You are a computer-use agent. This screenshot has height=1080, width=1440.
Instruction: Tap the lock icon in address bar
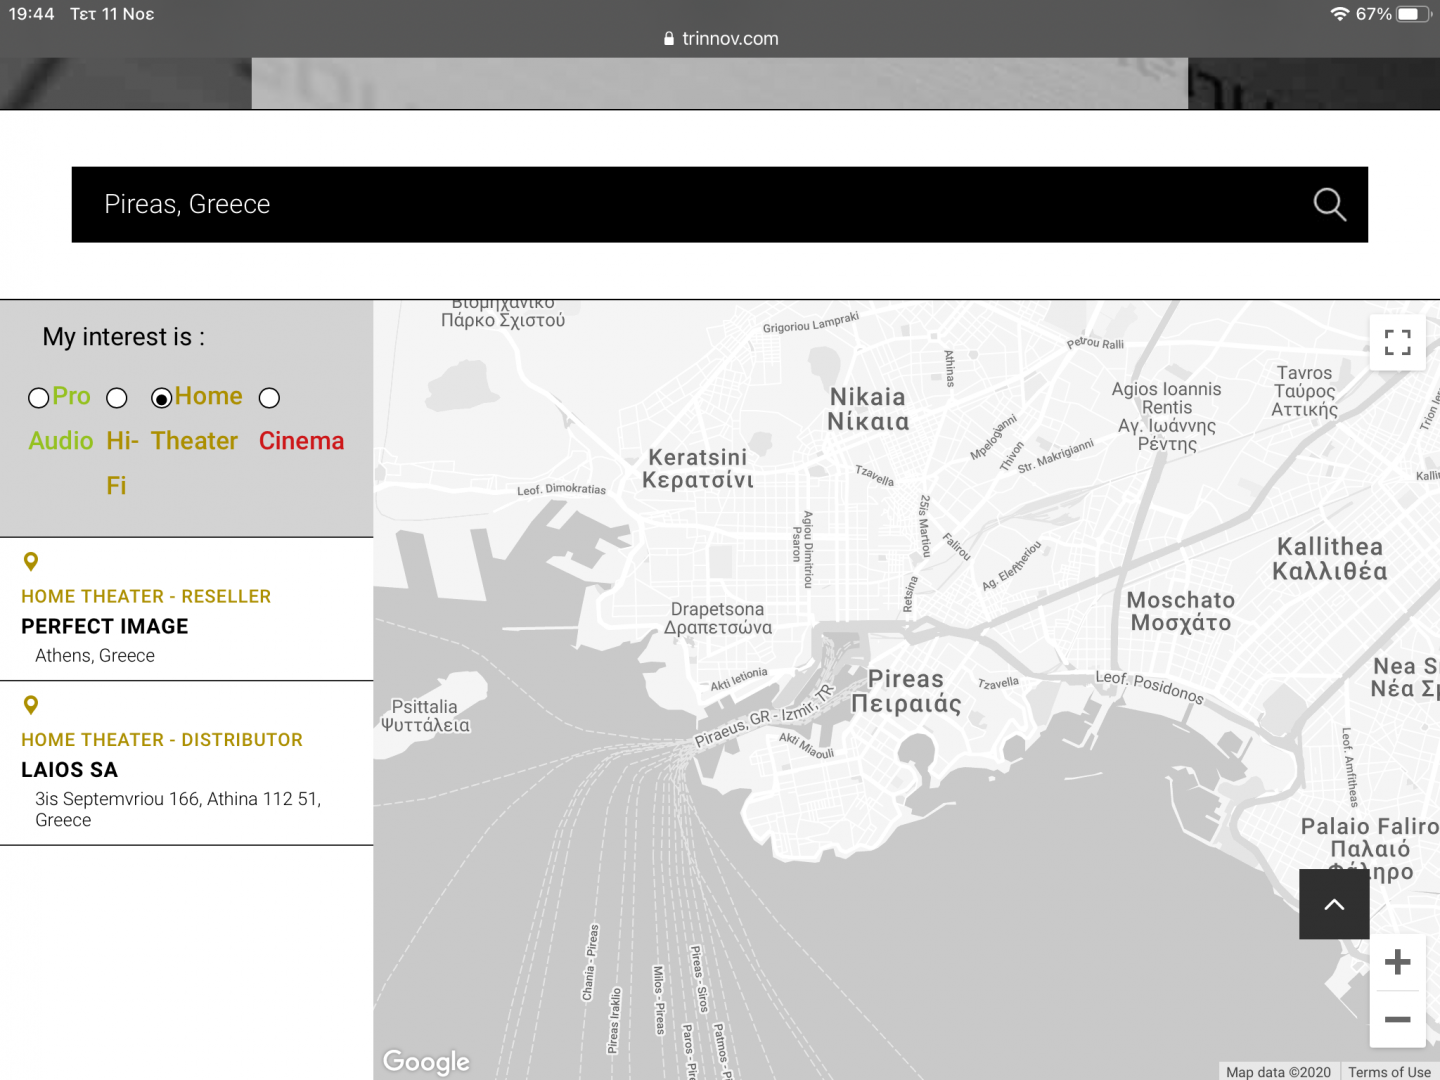(669, 39)
